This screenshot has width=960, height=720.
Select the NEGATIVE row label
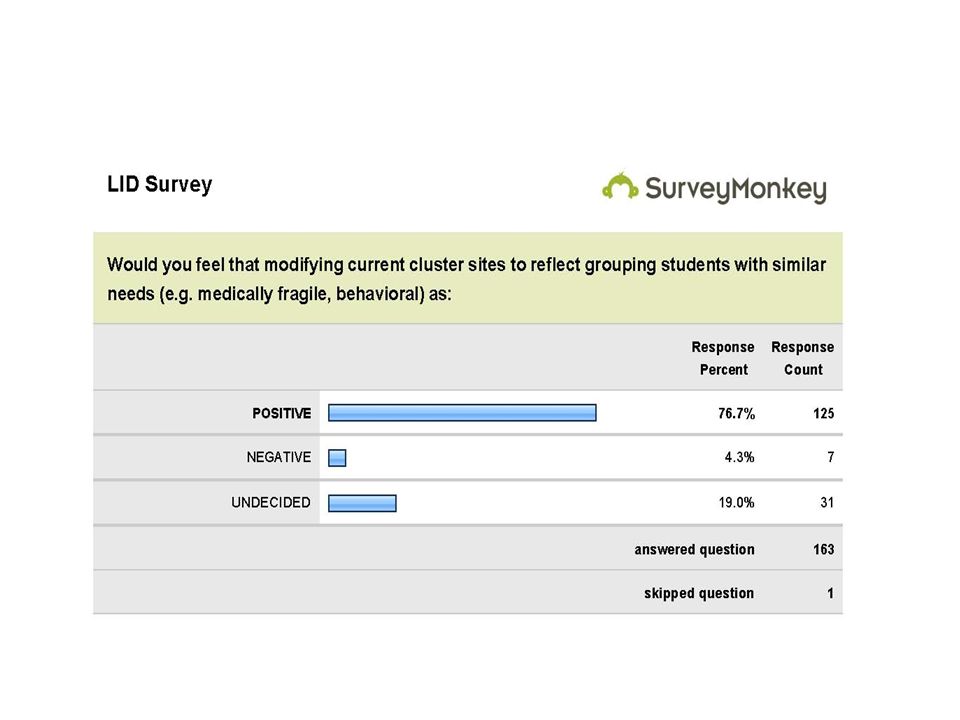coord(279,457)
